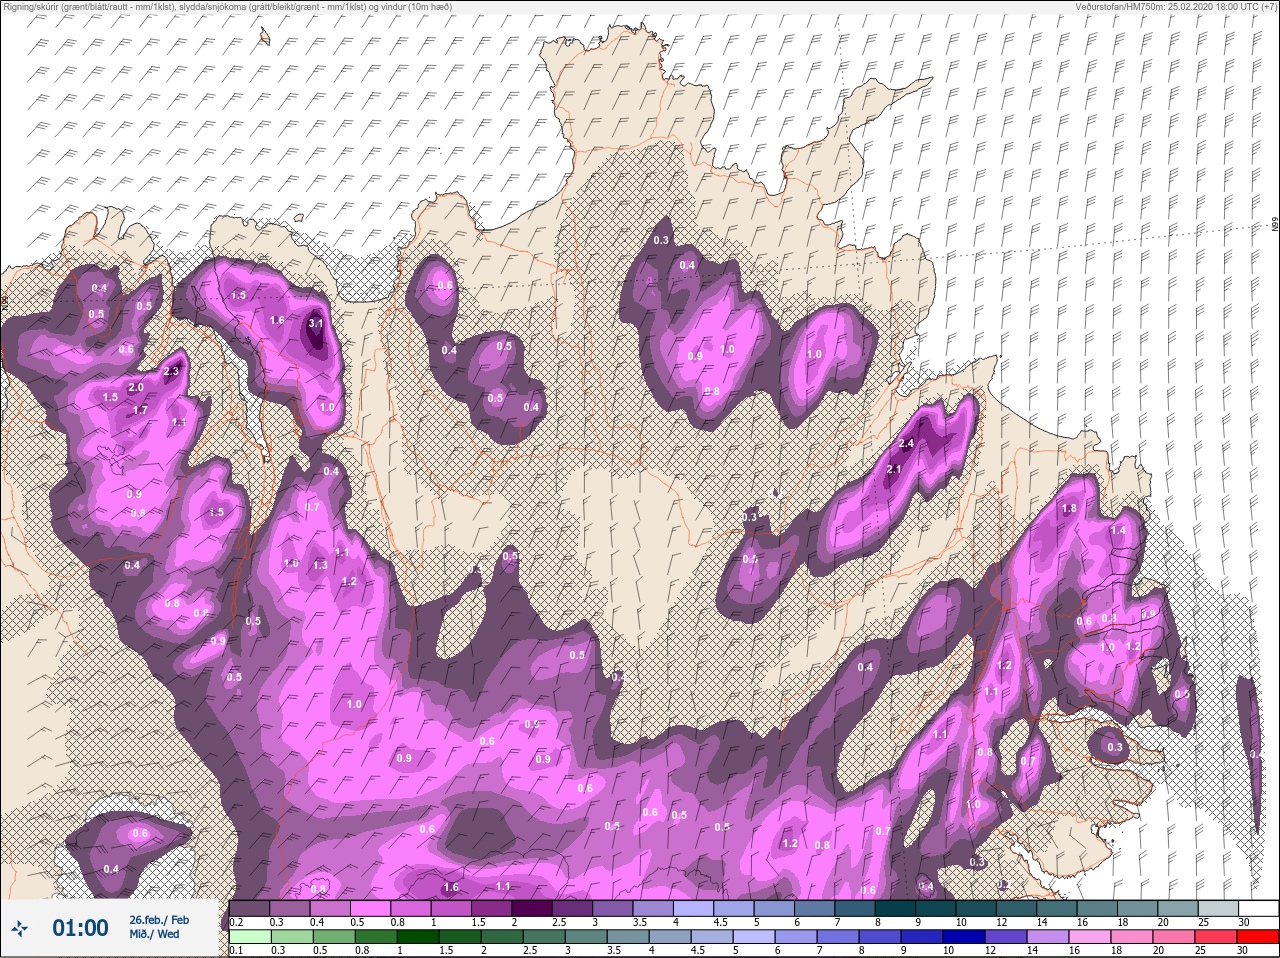Click the 2.0 precipitation value on the map
Image resolution: width=1280 pixels, height=958 pixels.
(137, 388)
